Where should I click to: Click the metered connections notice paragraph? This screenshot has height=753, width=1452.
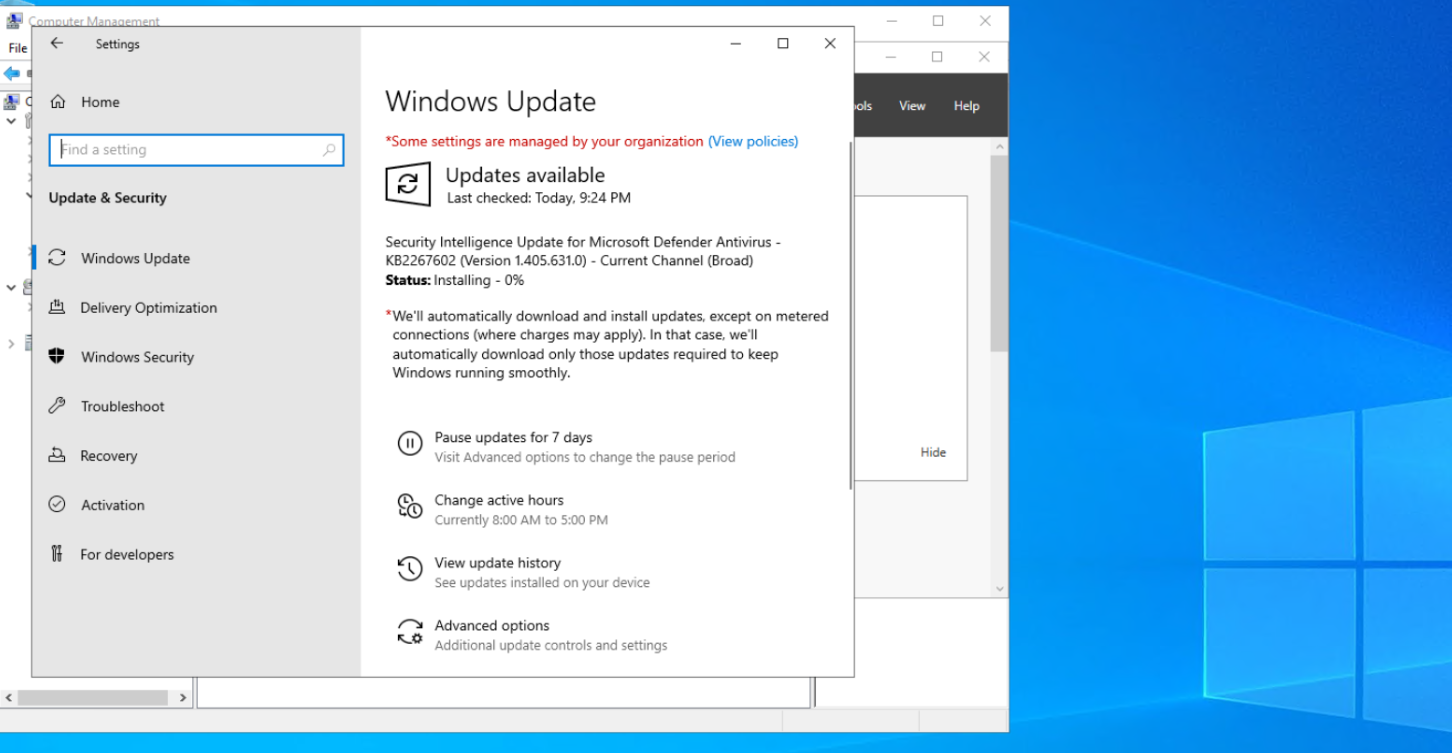pyautogui.click(x=609, y=344)
